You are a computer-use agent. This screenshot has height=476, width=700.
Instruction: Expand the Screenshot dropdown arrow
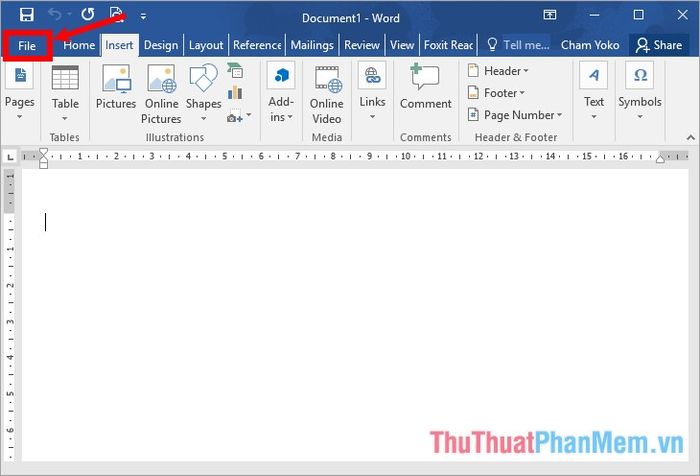(x=249, y=115)
